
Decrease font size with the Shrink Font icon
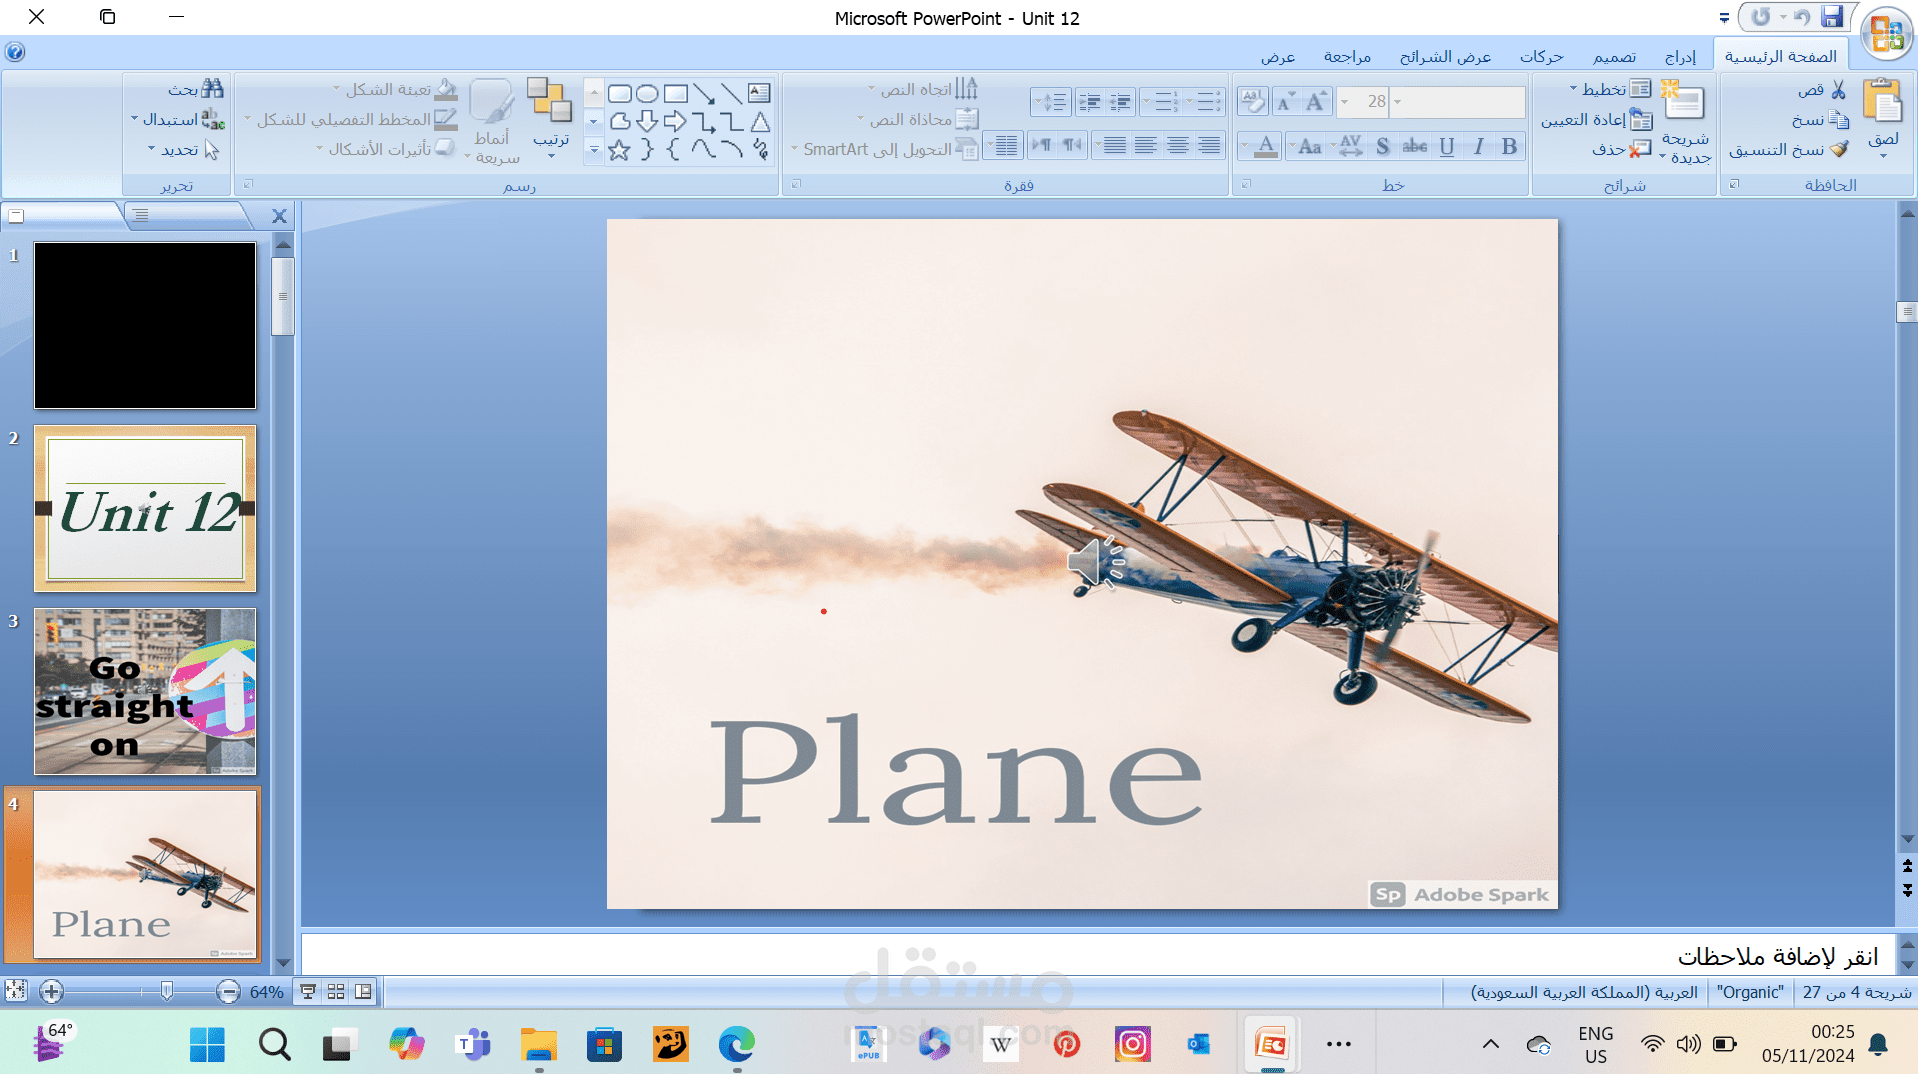coord(1285,101)
